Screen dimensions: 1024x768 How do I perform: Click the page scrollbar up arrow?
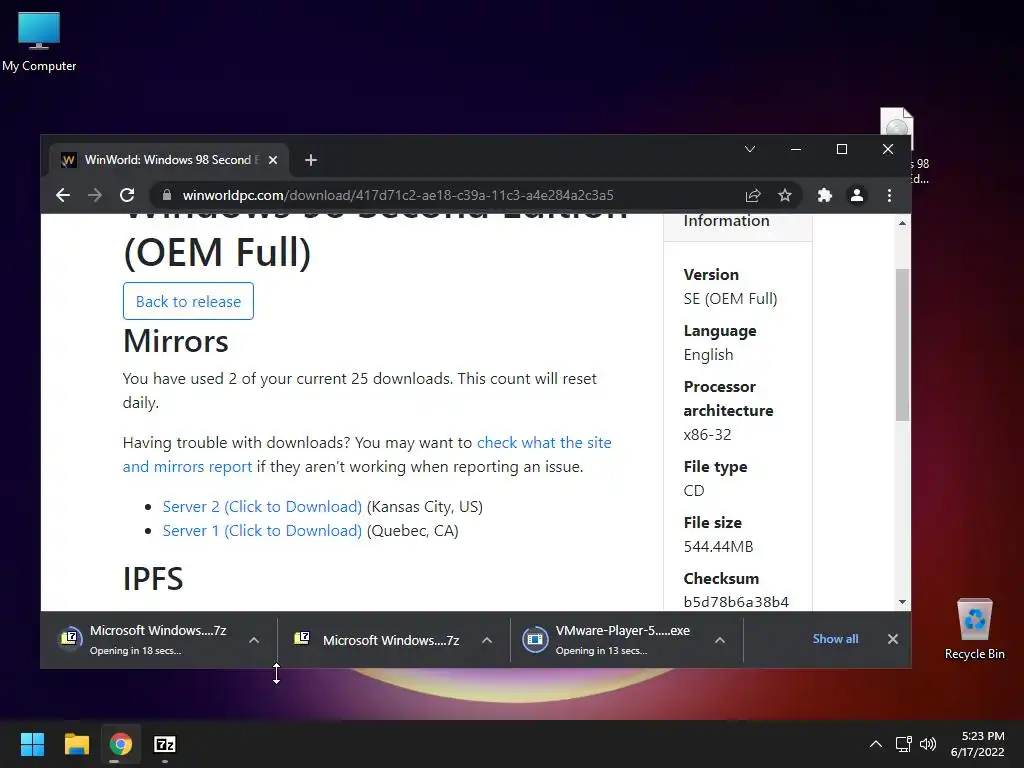tap(903, 223)
